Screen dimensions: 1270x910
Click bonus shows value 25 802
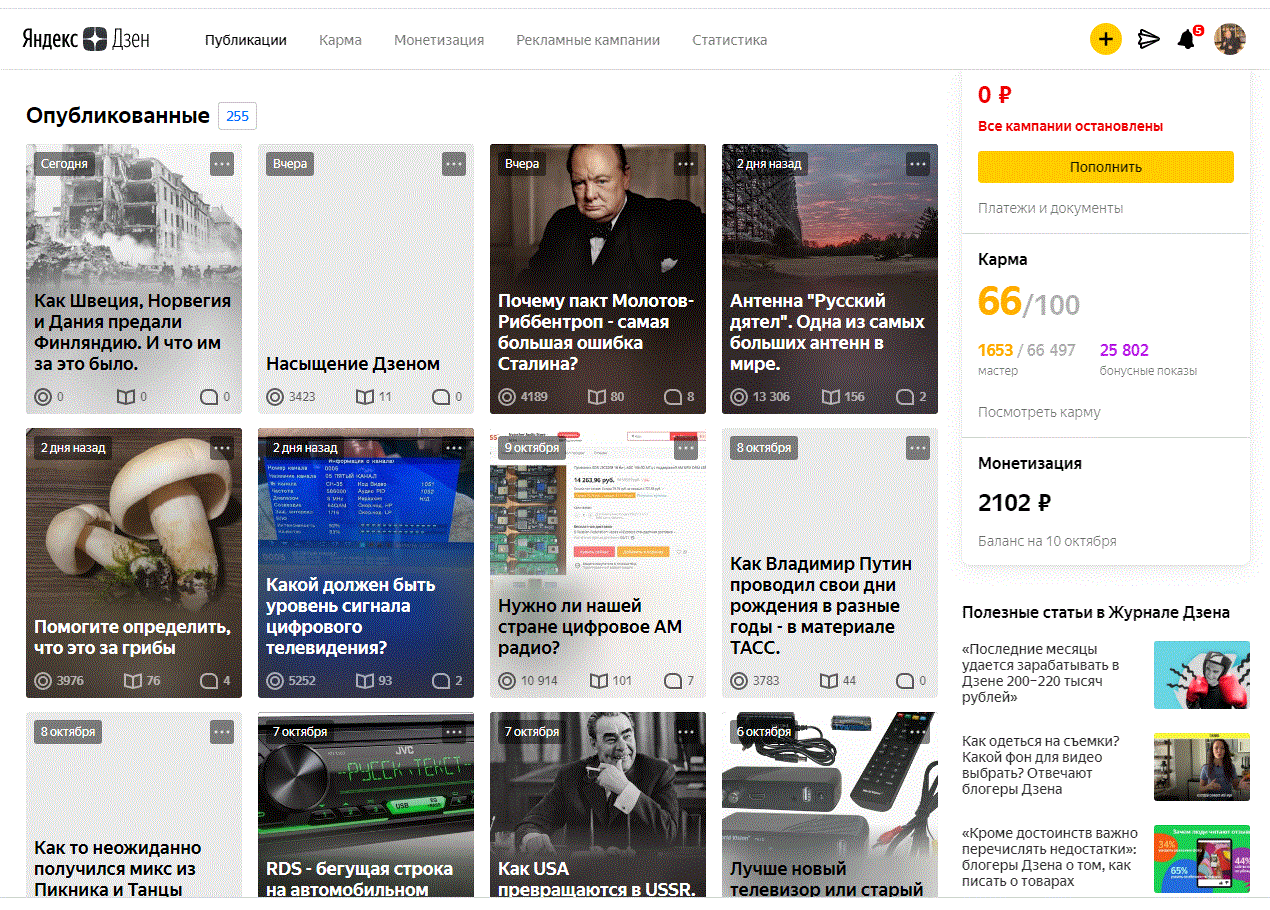pyautogui.click(x=1124, y=350)
